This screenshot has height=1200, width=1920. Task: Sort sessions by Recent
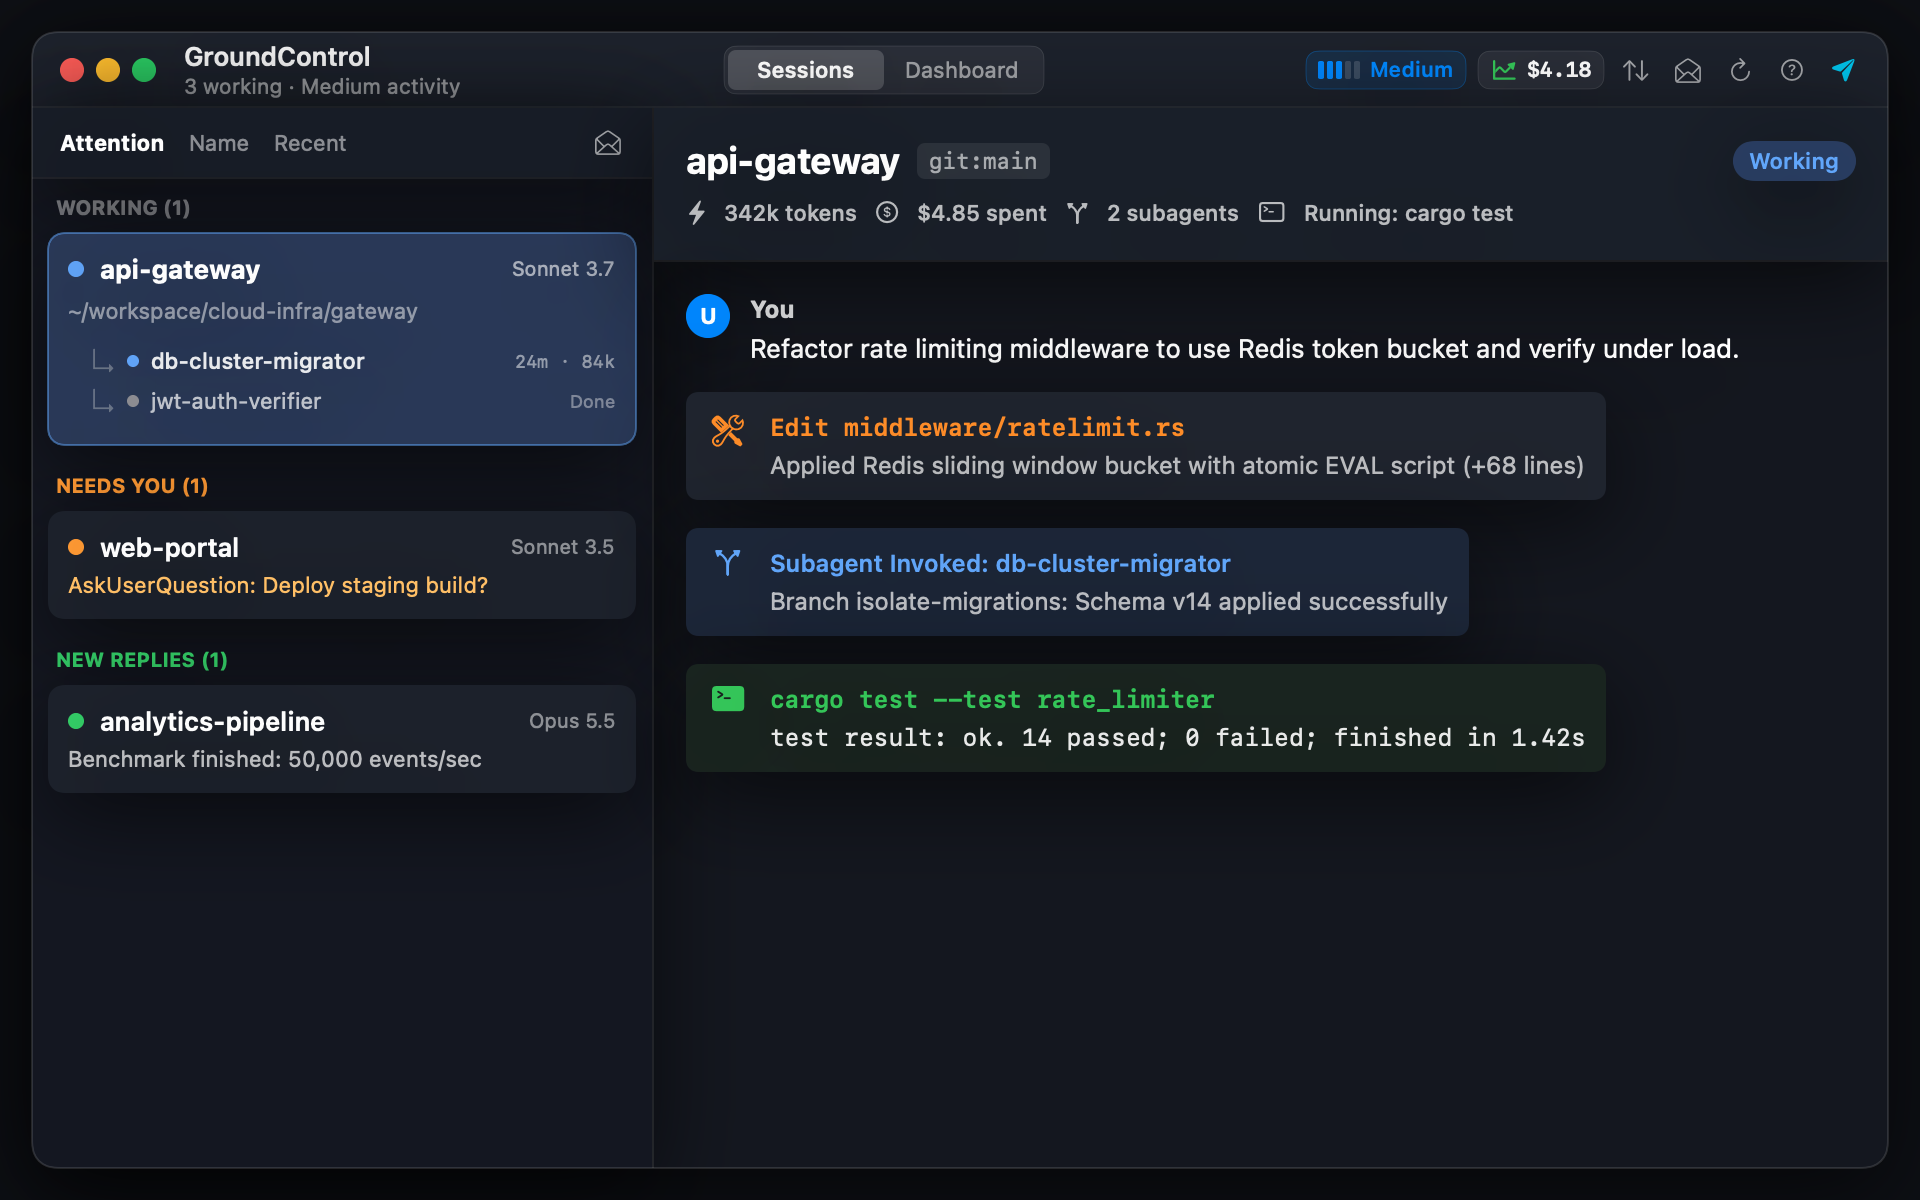[310, 143]
